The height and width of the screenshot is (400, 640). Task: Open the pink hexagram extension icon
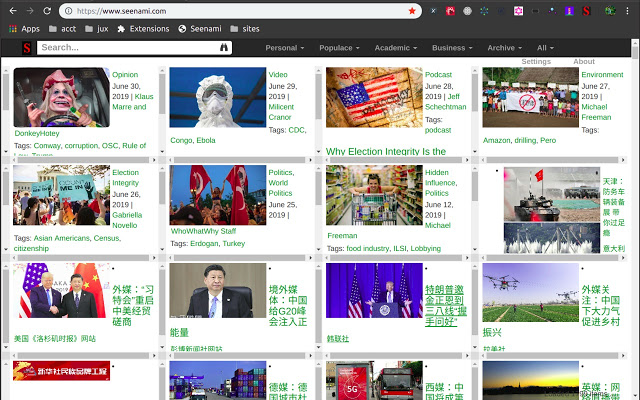[518, 11]
